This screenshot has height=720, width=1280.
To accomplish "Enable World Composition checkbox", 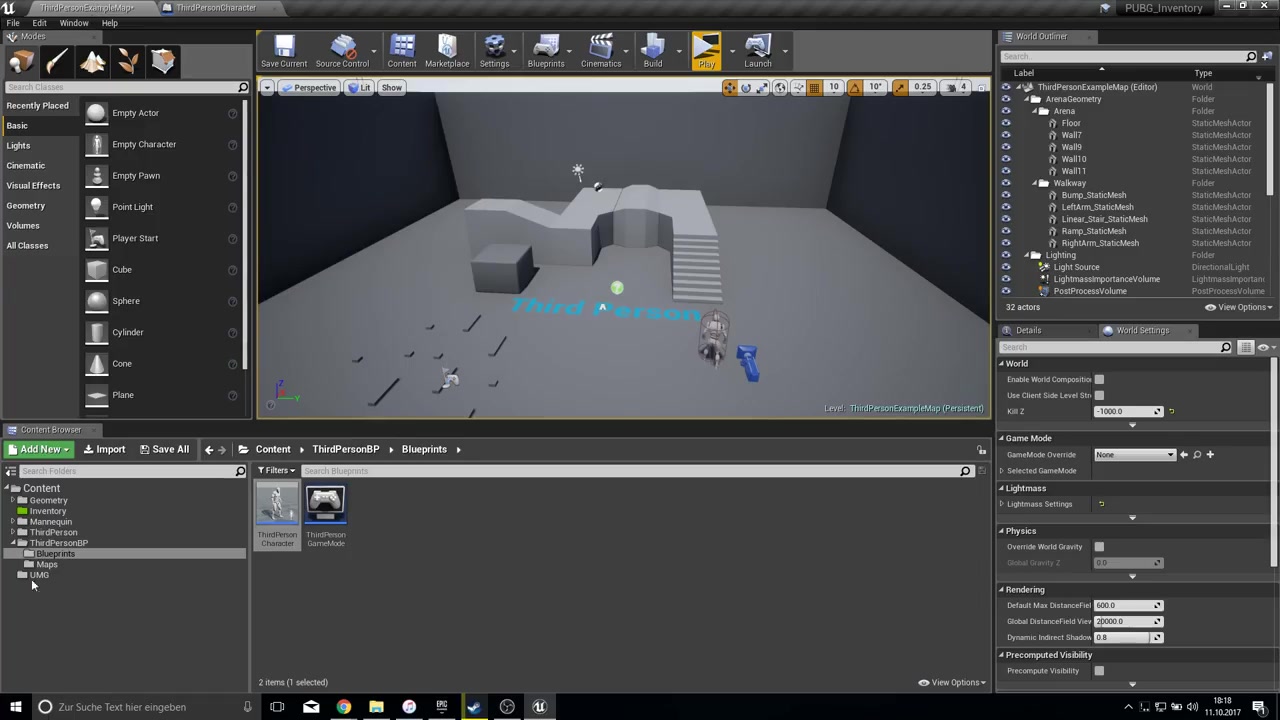I will pos(1099,379).
